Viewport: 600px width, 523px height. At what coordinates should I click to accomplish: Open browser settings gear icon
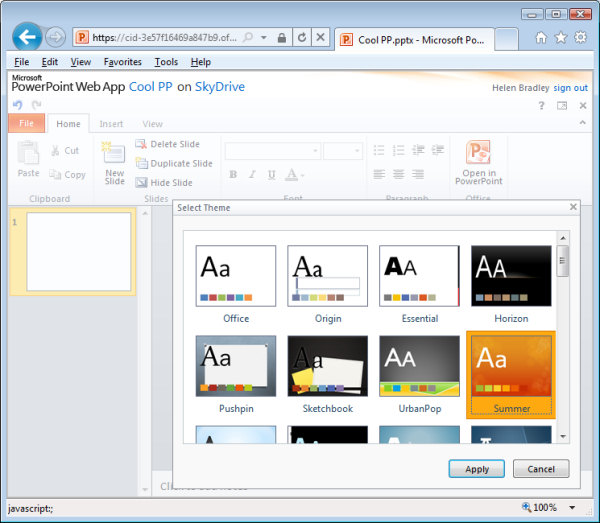[x=580, y=37]
